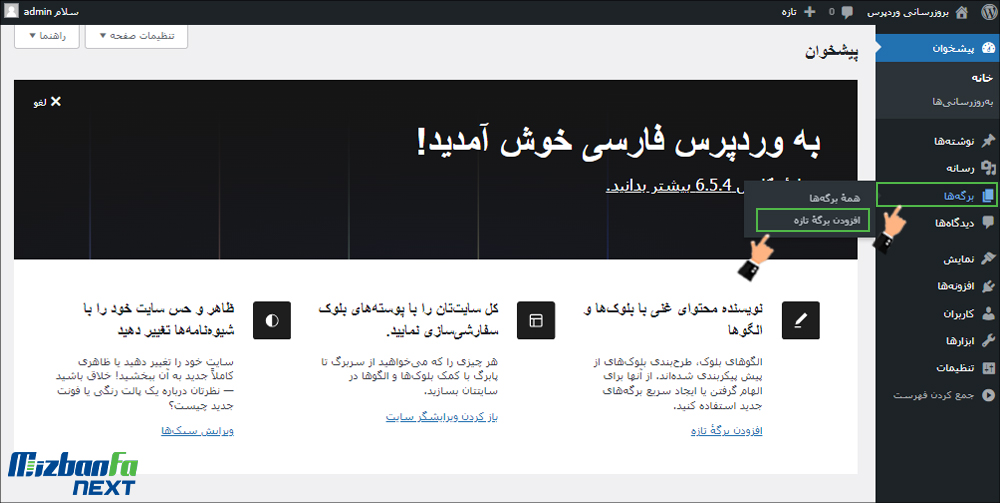This screenshot has width=1000, height=503.
Task: Dismiss the welcome panel with لغو
Action: pos(47,102)
